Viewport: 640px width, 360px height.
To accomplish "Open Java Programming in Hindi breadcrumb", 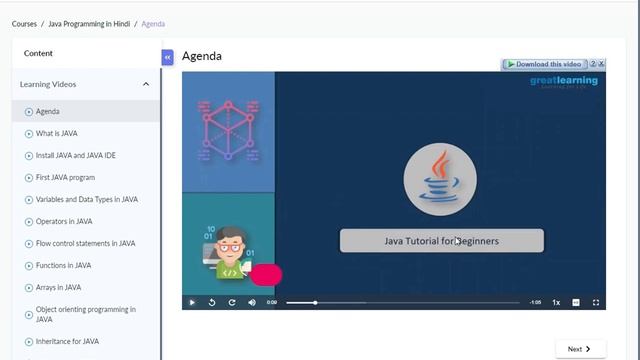I will [89, 24].
